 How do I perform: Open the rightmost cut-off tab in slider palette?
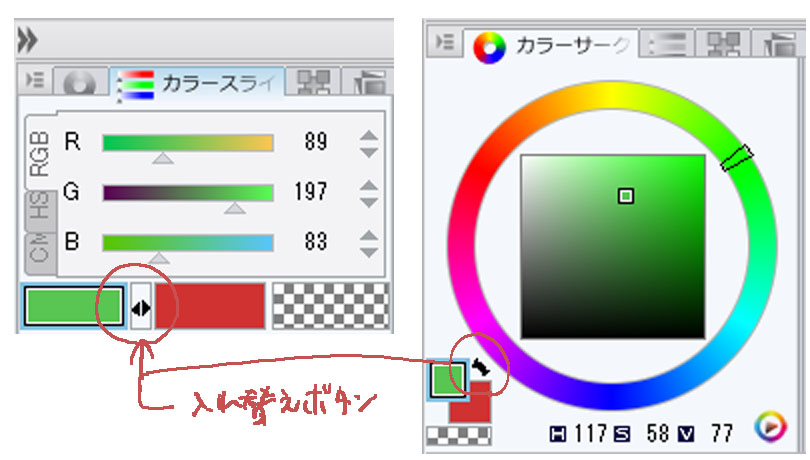tap(369, 82)
